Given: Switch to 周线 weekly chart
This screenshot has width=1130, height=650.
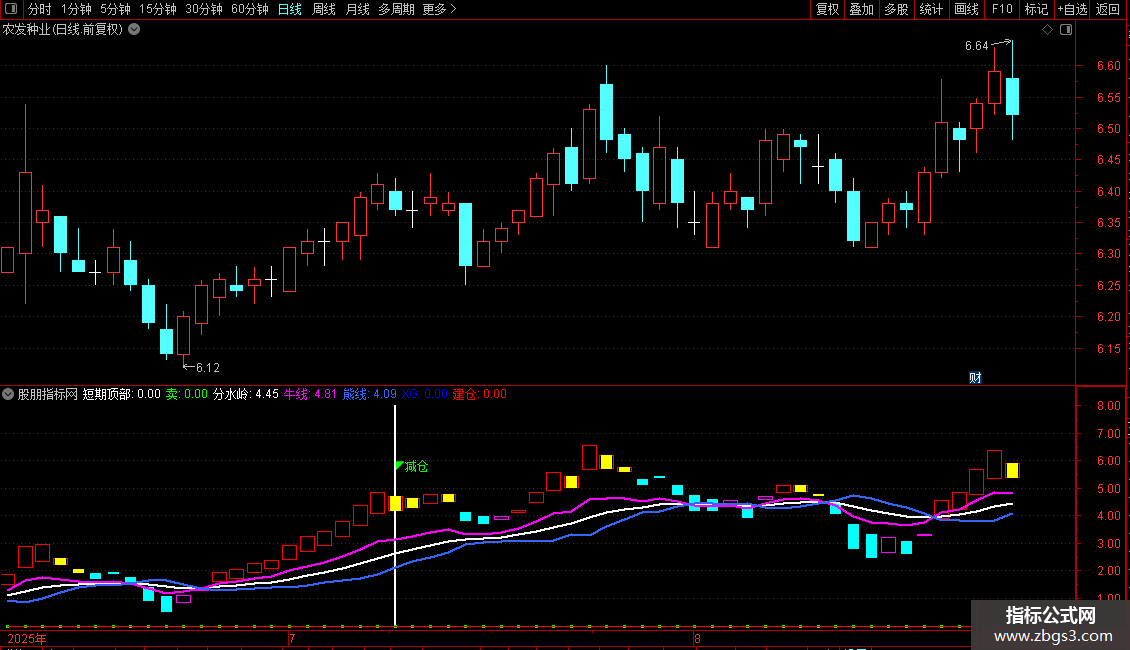Looking at the screenshot, I should pos(324,9).
